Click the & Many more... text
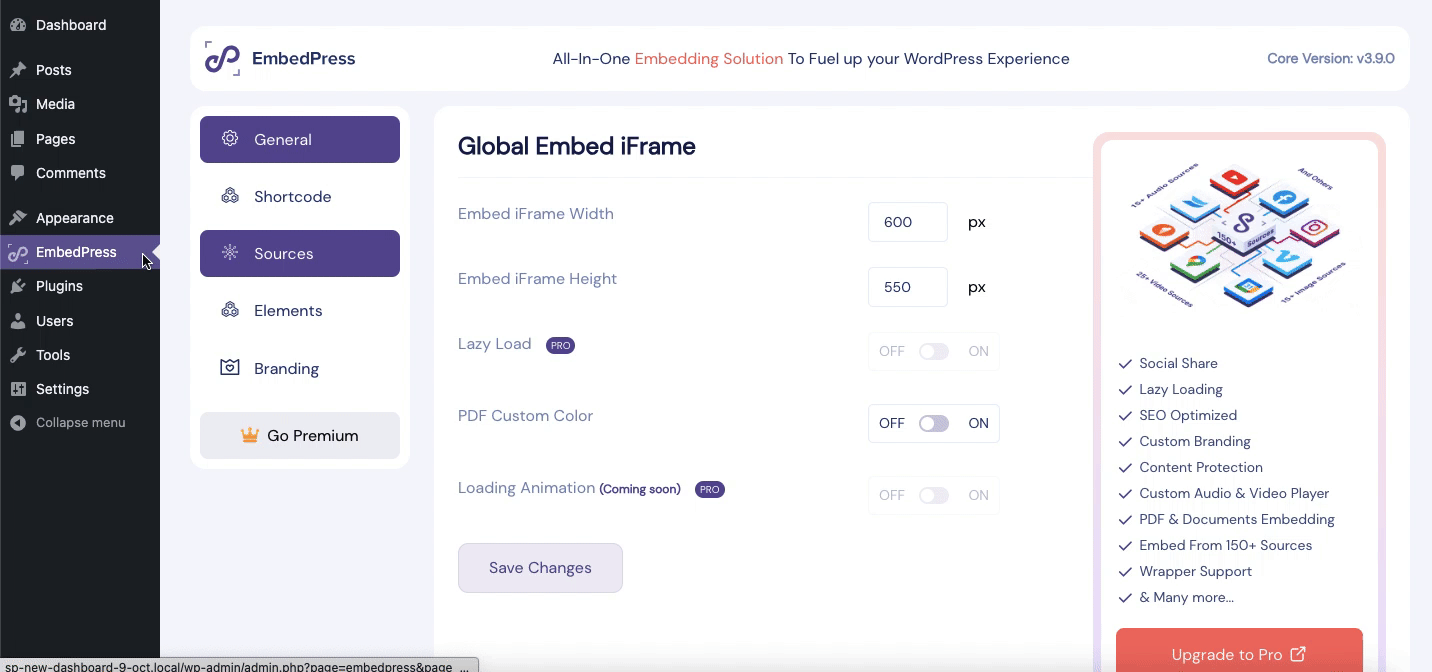Image resolution: width=1432 pixels, height=672 pixels. pos(1186,597)
